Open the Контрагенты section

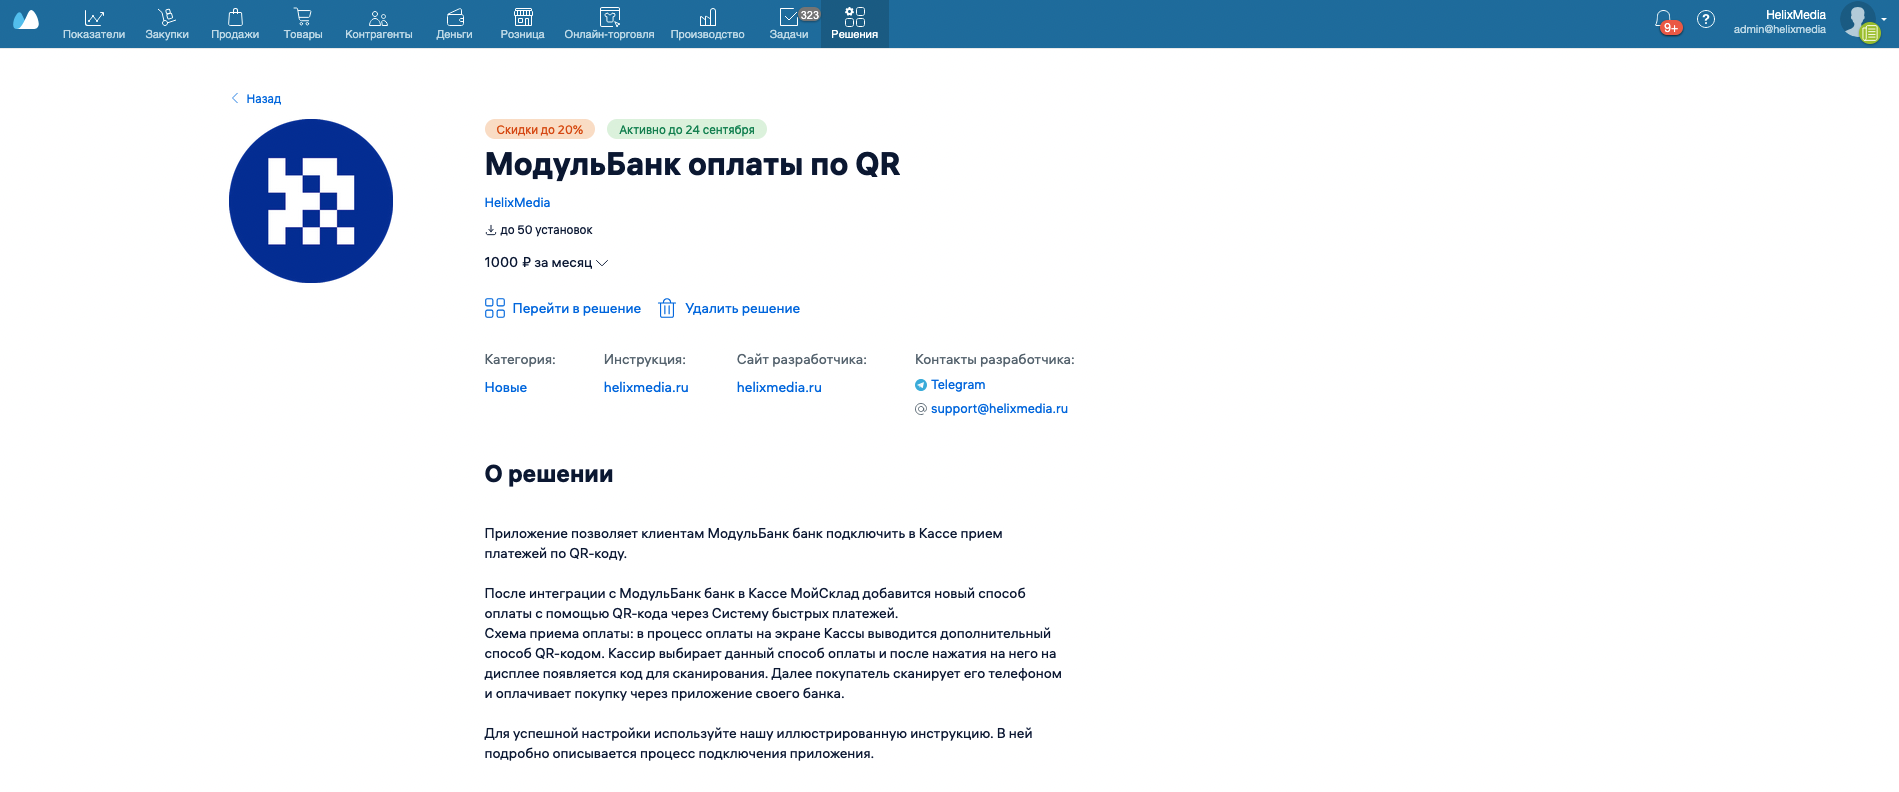tap(379, 24)
